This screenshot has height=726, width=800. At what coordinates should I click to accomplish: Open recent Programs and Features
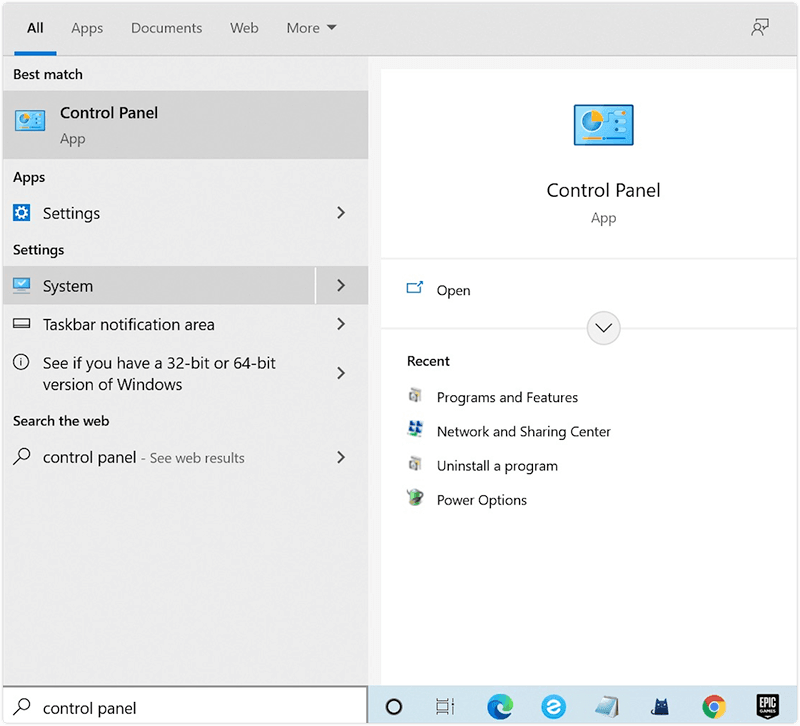[x=507, y=397]
